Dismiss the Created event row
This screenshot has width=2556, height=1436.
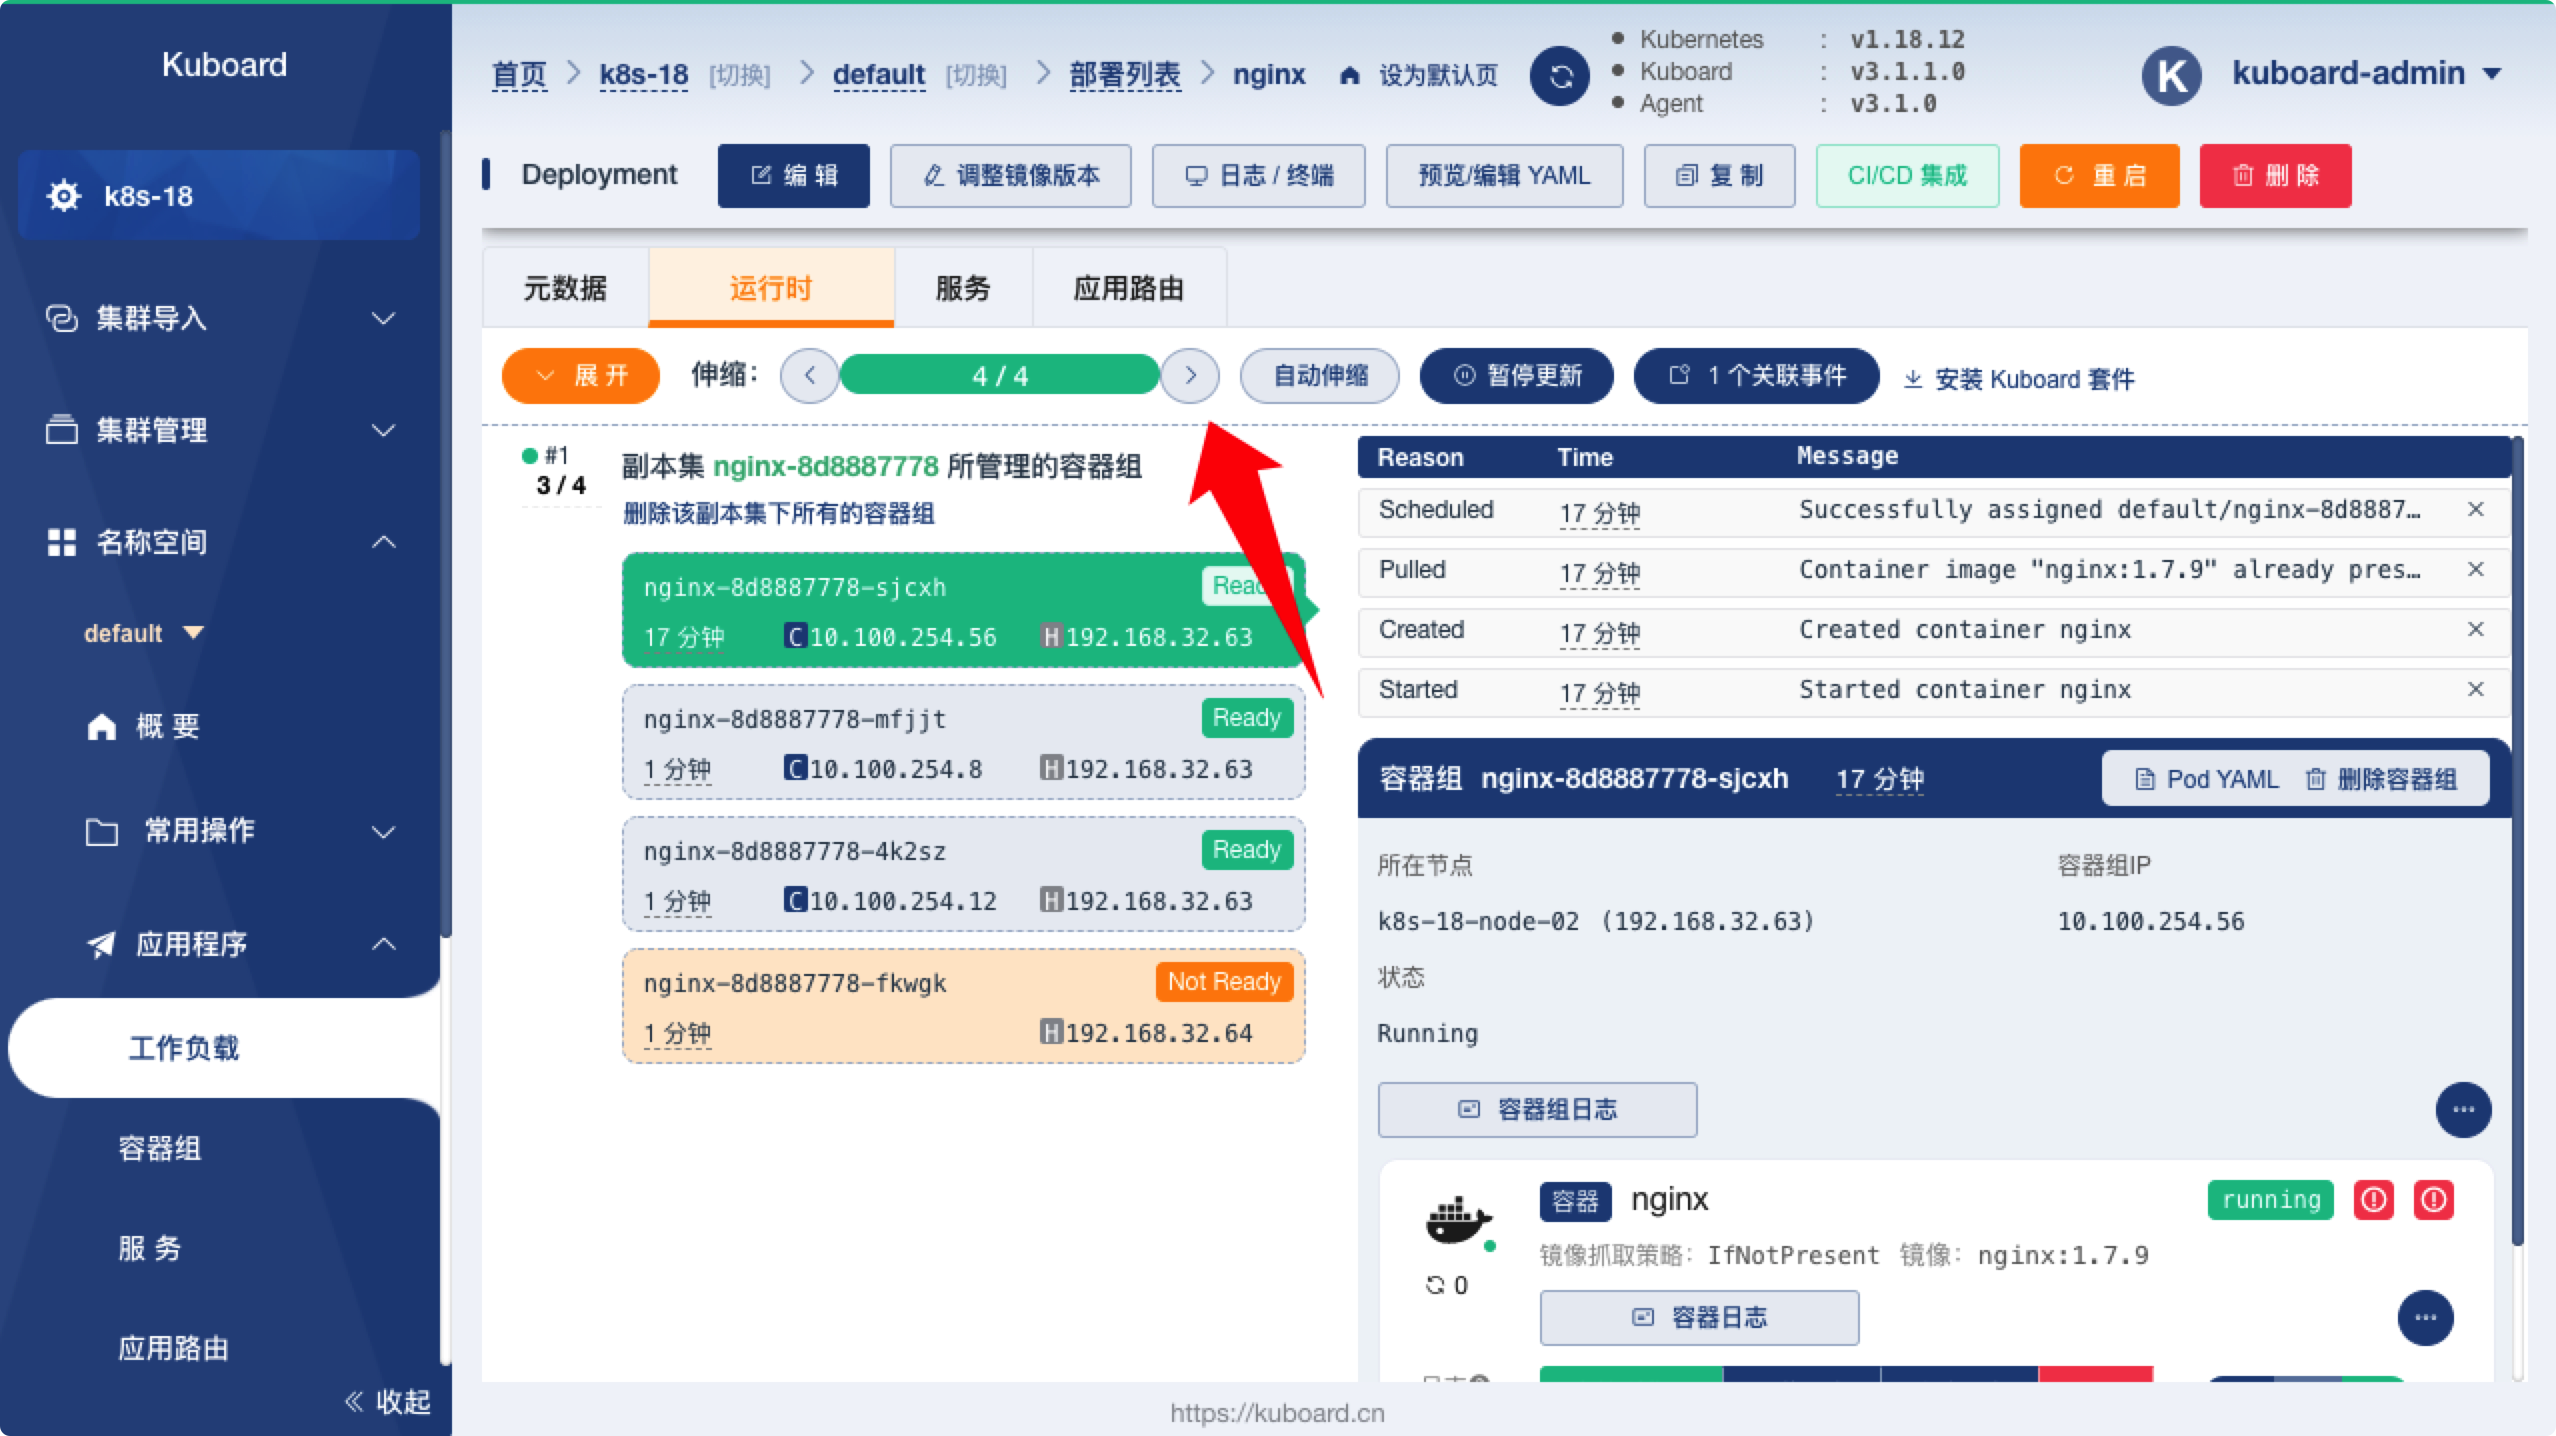click(x=2476, y=630)
